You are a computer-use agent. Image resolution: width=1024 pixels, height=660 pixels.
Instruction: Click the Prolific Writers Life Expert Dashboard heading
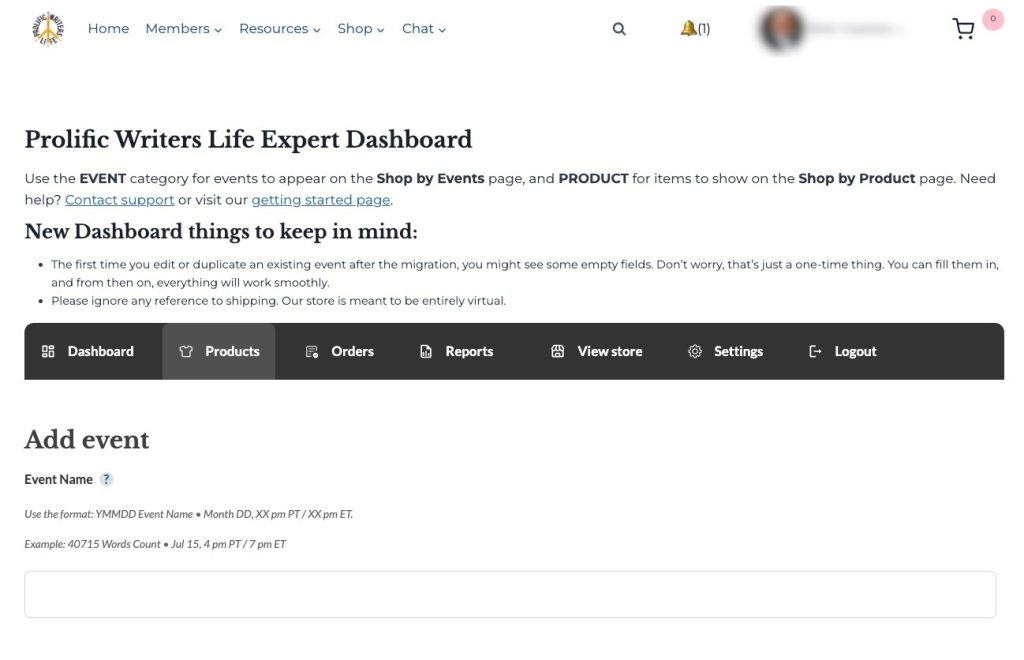click(x=248, y=140)
